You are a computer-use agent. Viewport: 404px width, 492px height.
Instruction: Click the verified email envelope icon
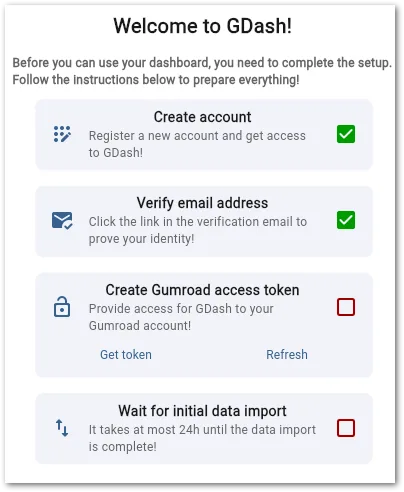62,221
